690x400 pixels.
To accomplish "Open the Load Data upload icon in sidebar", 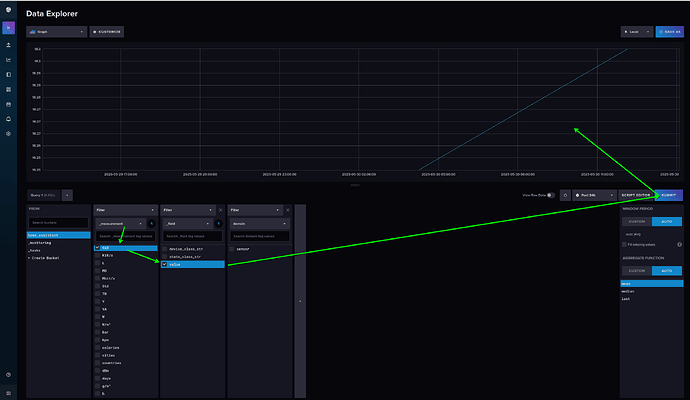I will [9, 44].
